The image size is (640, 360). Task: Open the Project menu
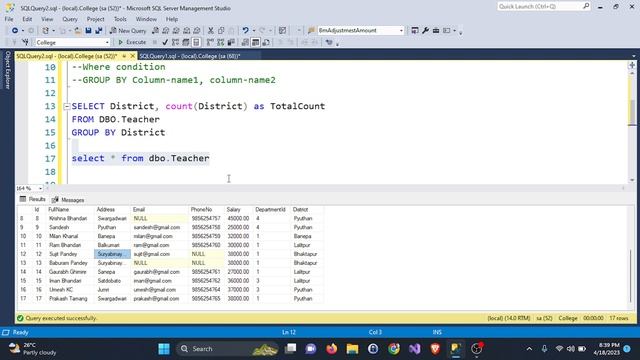[95, 19]
